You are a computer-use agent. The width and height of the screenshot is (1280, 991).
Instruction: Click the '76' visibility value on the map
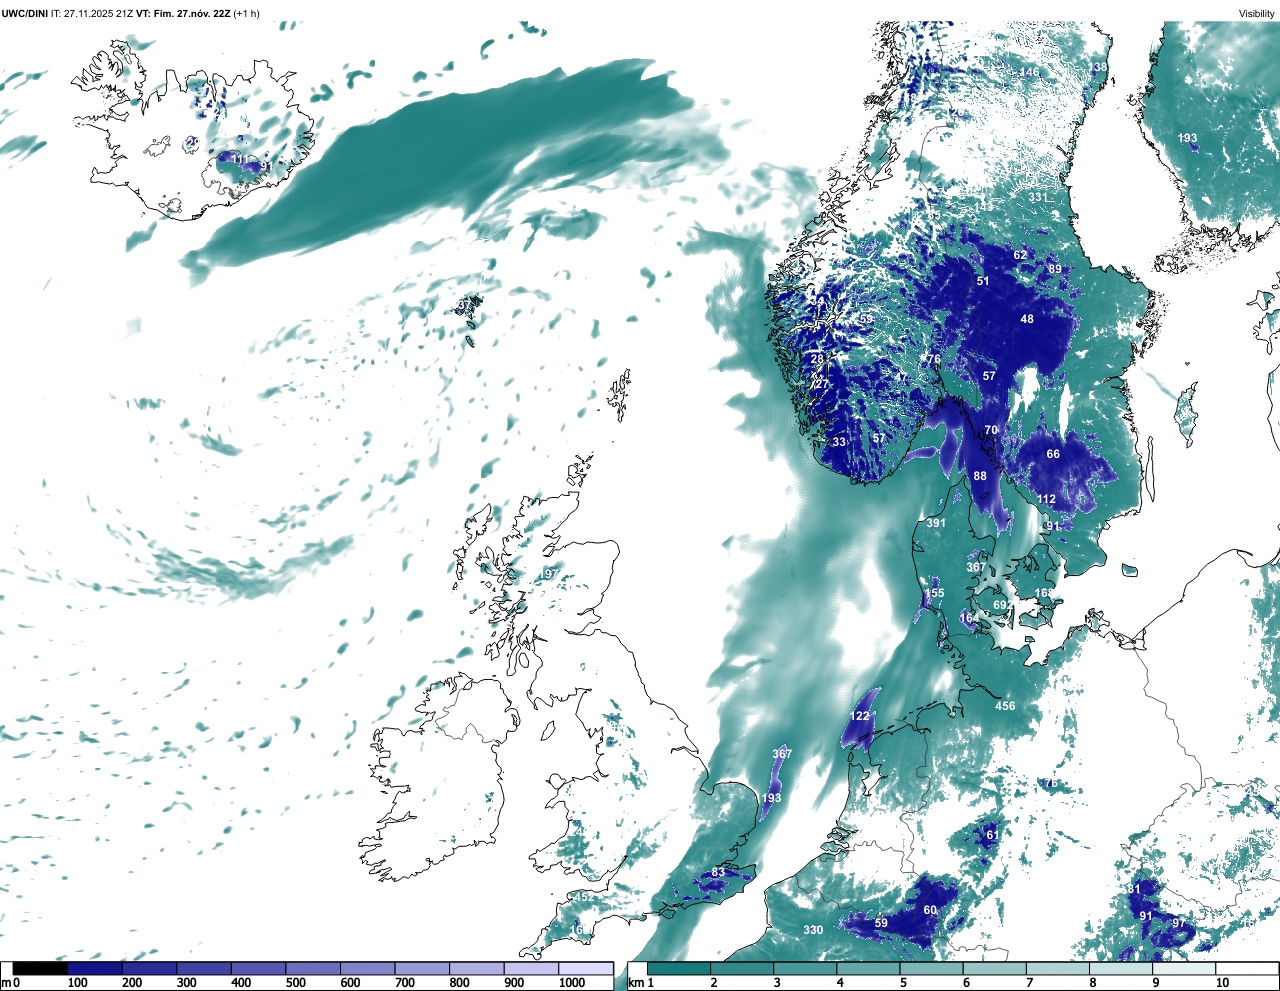click(x=934, y=359)
